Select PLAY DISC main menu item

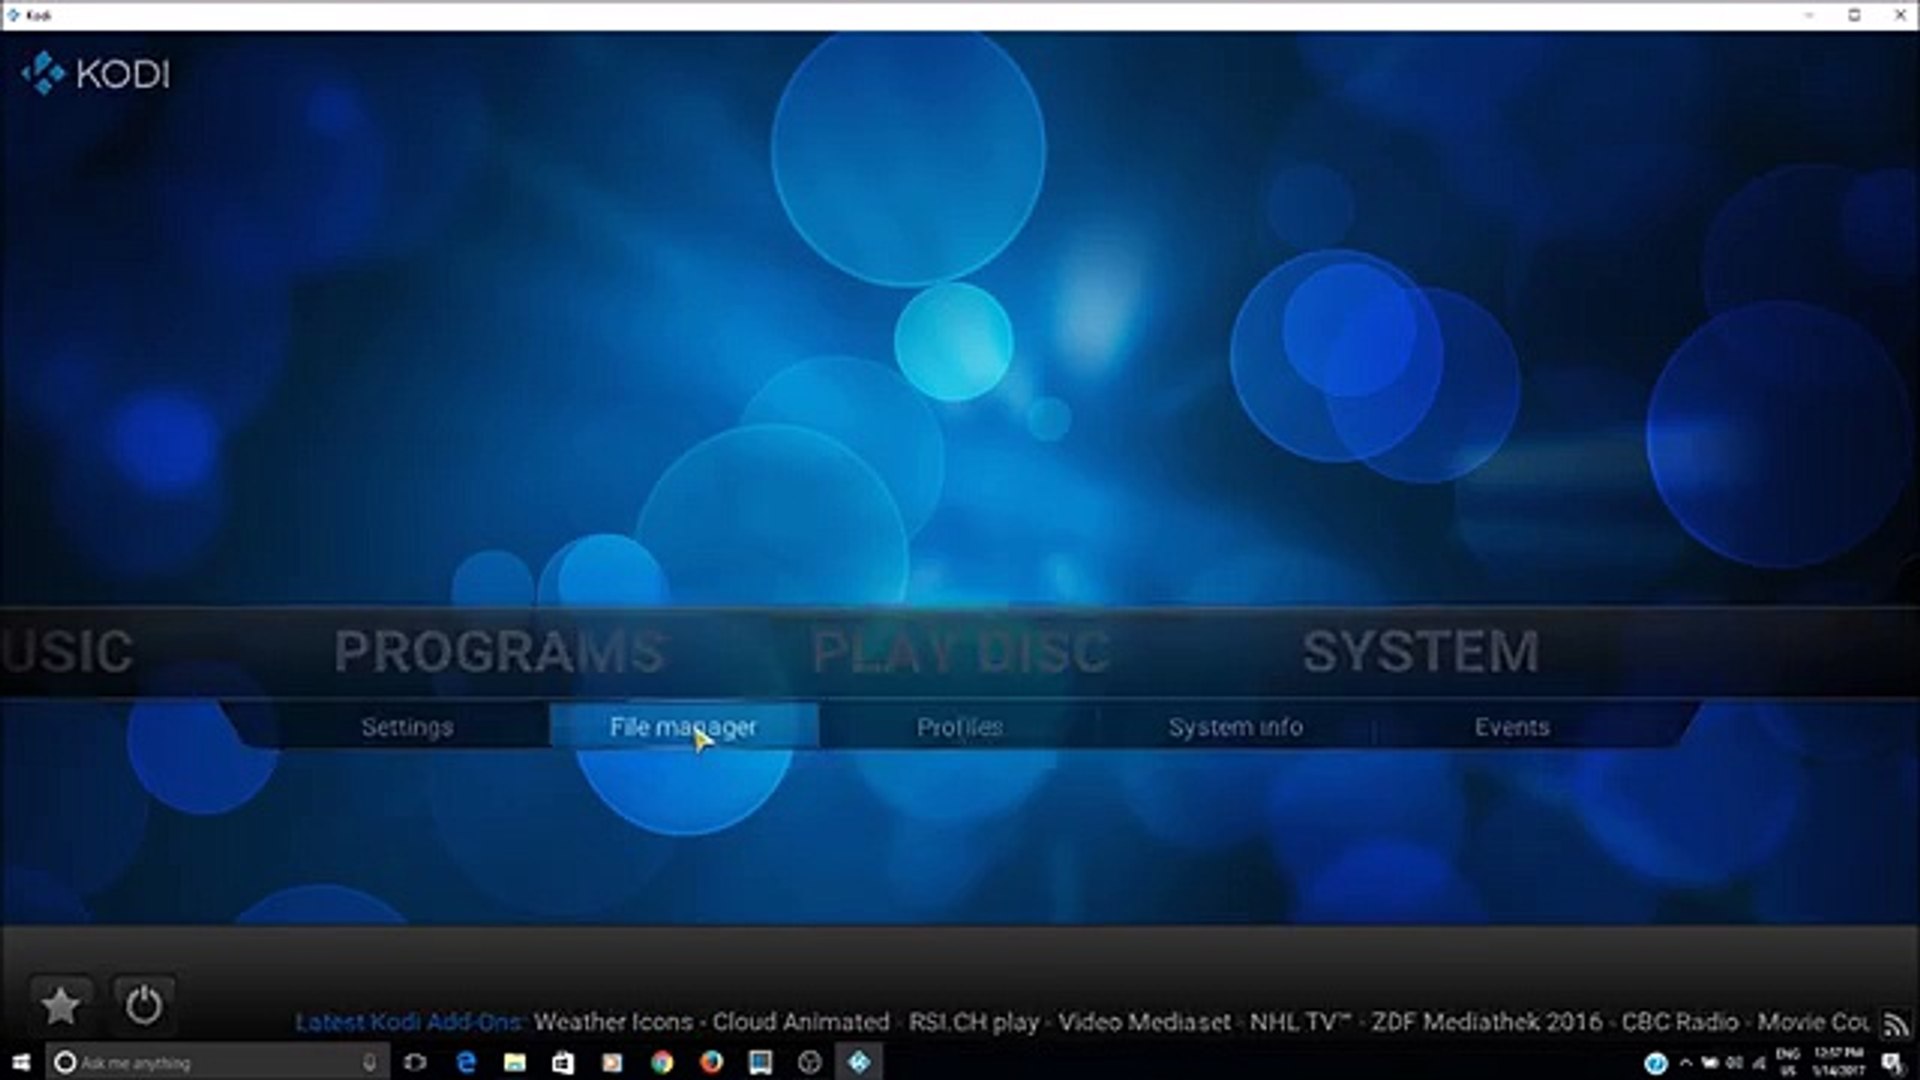tap(960, 652)
